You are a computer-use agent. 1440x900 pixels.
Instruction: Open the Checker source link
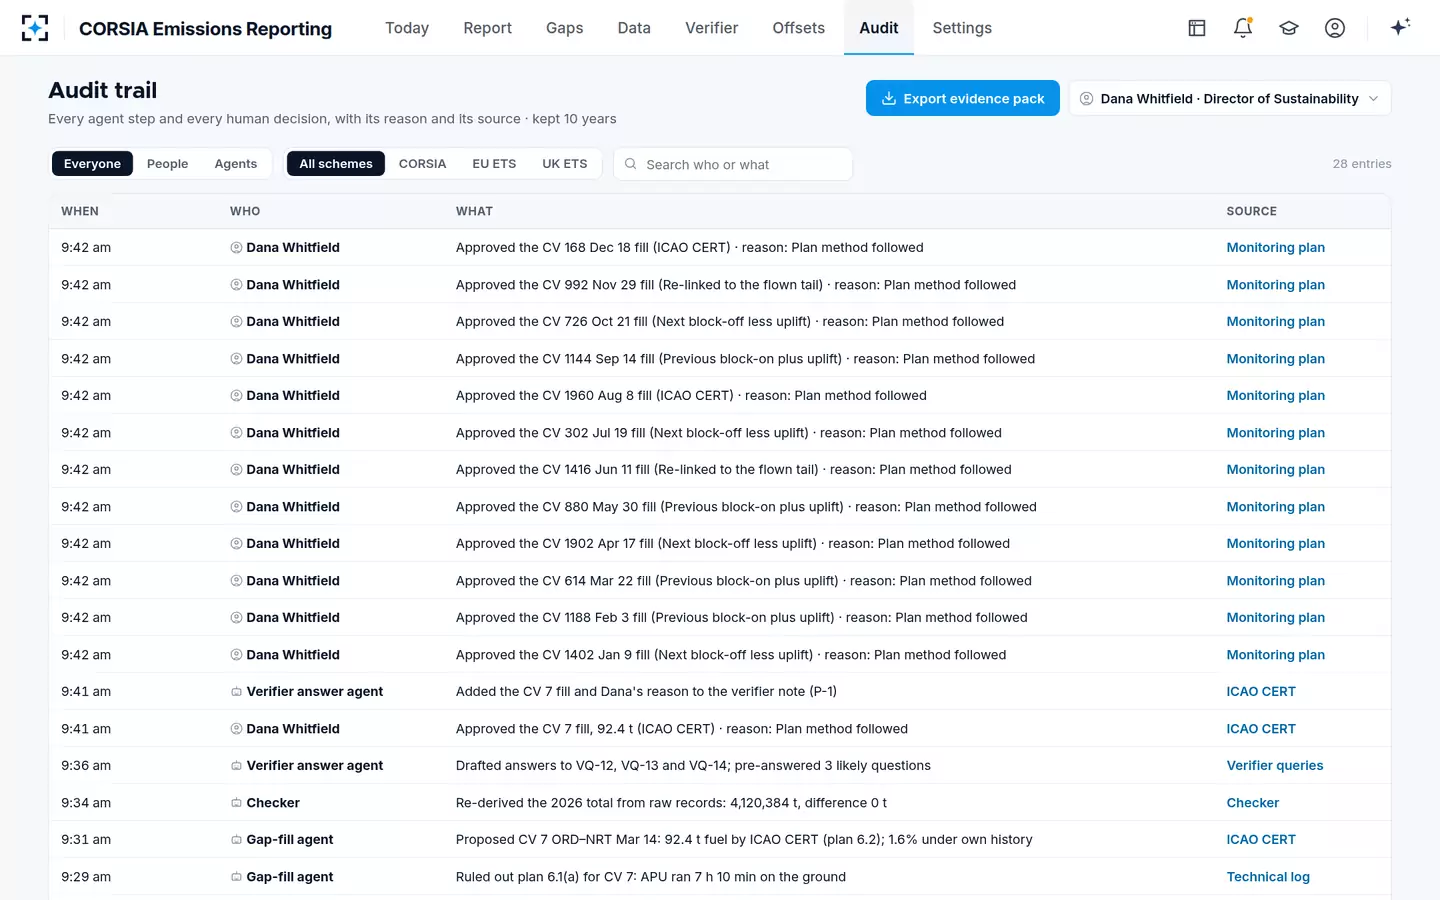pyautogui.click(x=1252, y=803)
